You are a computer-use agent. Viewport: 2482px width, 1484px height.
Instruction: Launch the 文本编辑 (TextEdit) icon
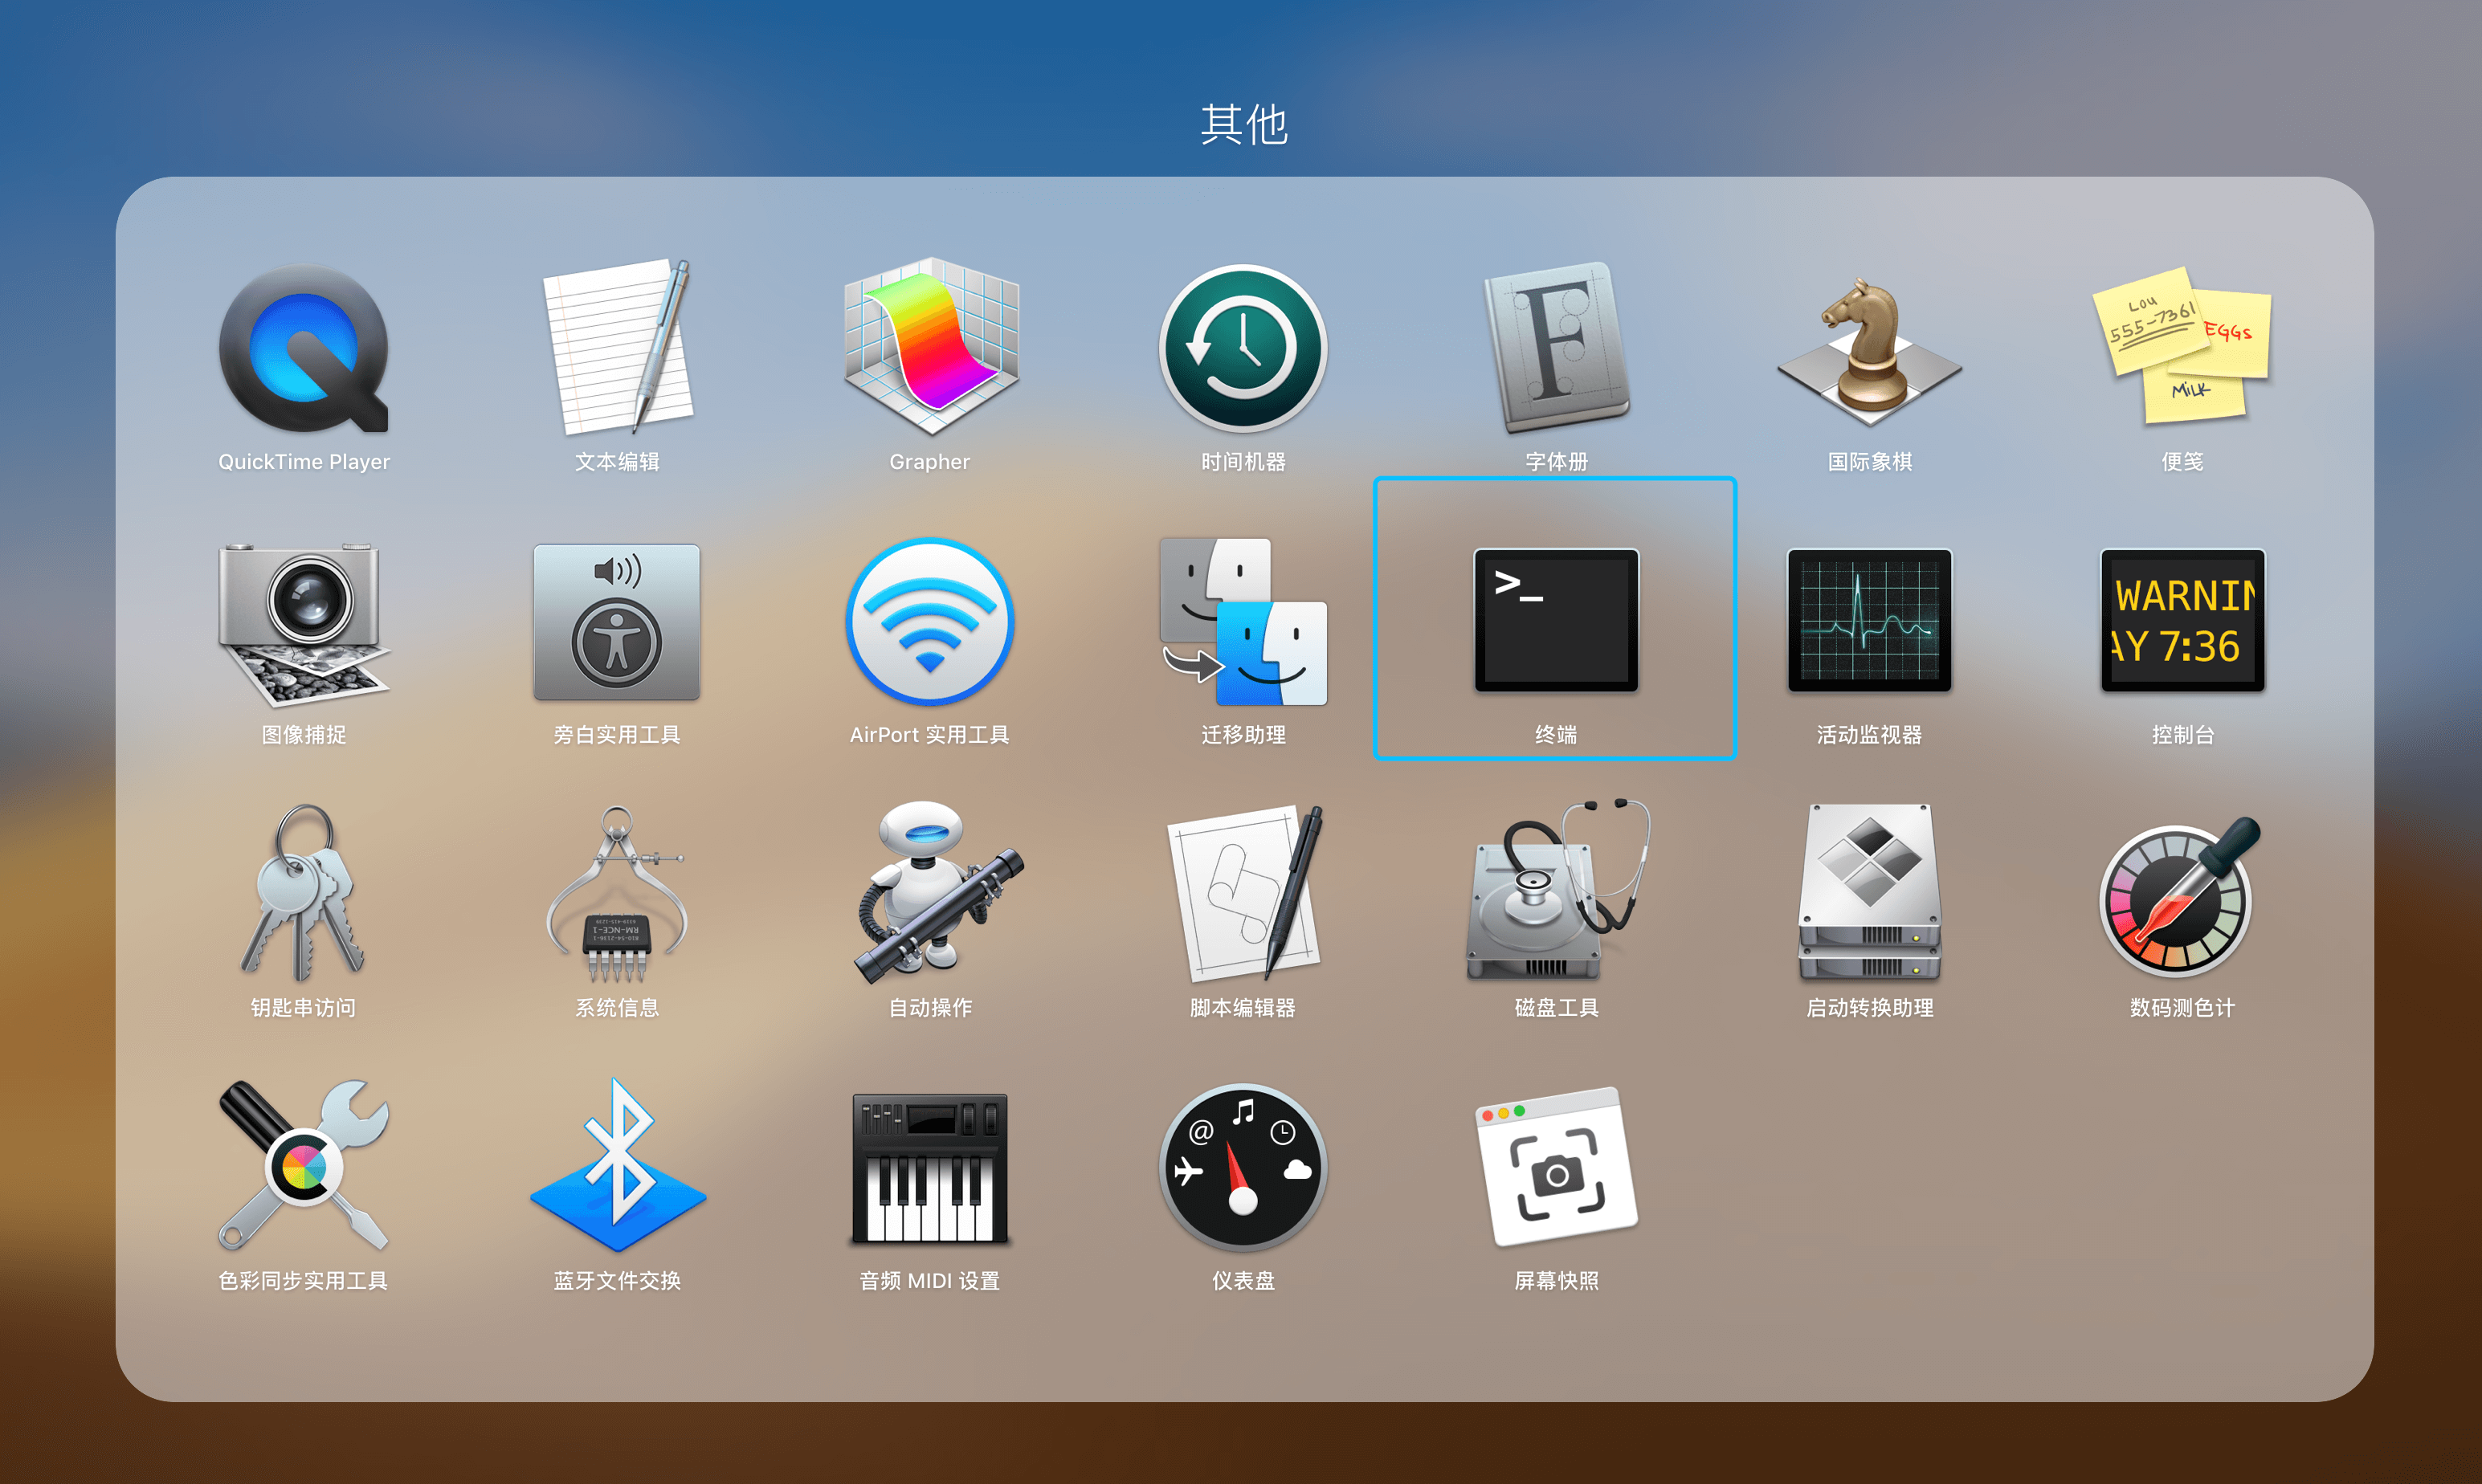pos(617,347)
